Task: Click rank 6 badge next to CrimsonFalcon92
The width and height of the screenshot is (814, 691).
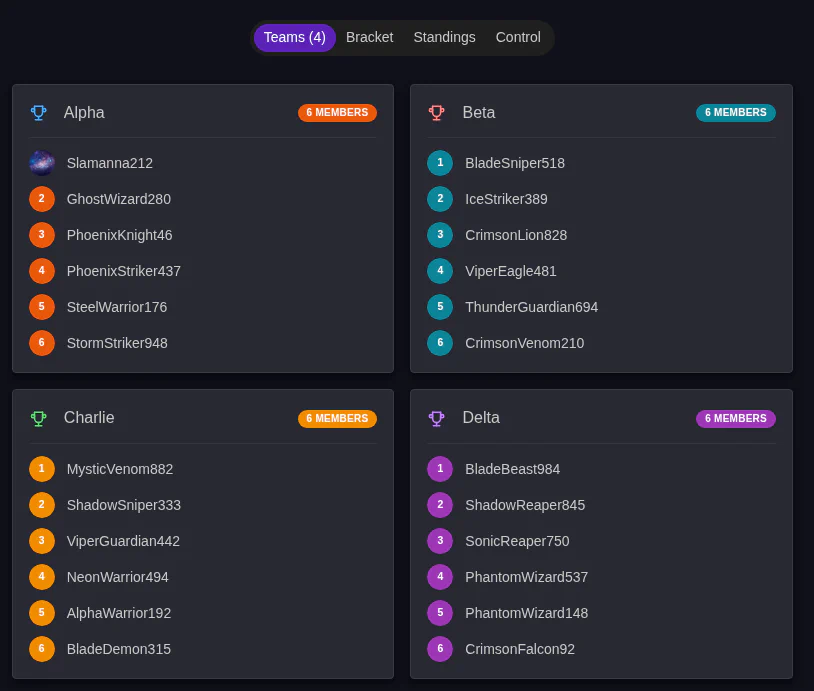Action: (440, 649)
